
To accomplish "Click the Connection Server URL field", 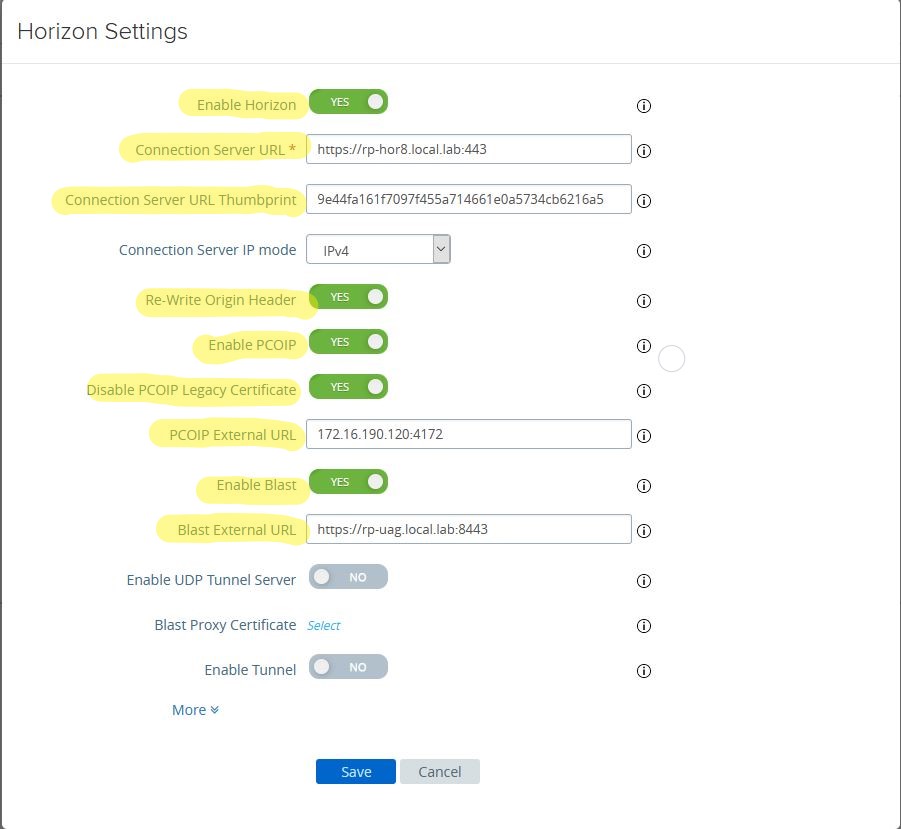I will tap(469, 149).
